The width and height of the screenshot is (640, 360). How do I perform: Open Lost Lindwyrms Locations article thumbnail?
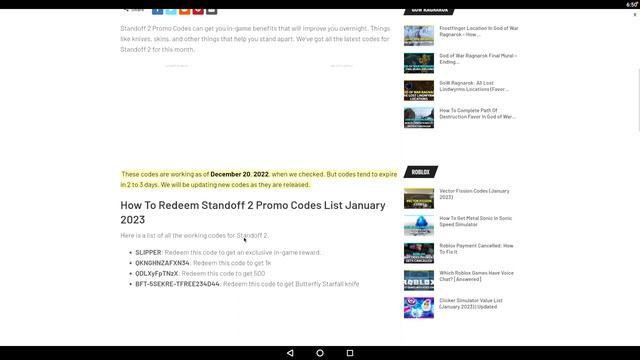tap(419, 90)
